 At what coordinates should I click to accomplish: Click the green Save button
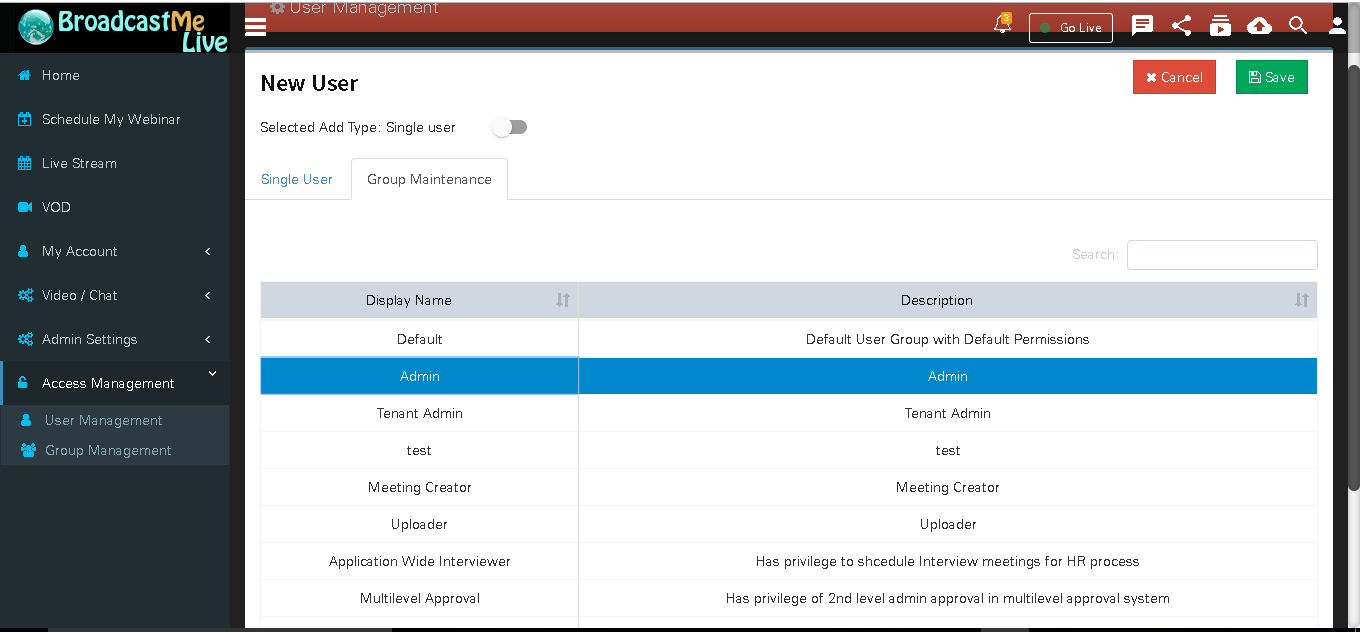[1271, 77]
